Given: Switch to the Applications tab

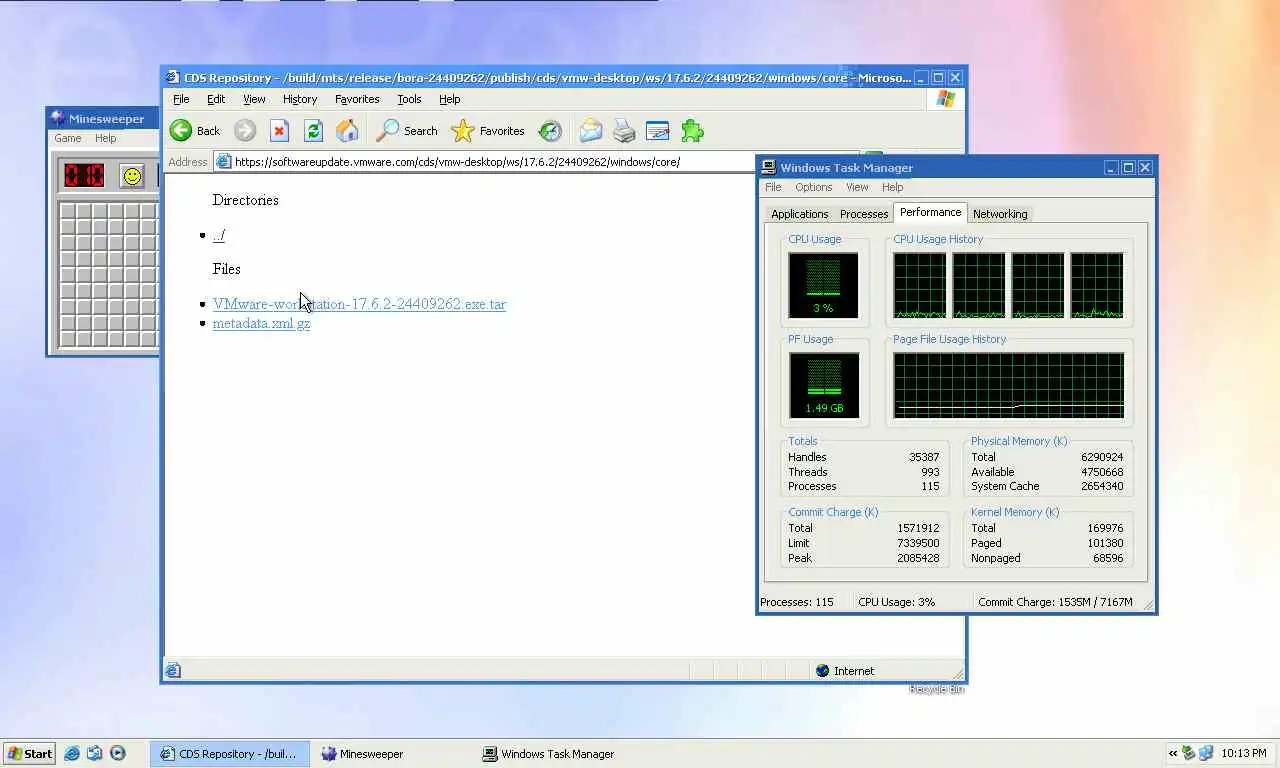Looking at the screenshot, I should 799,214.
